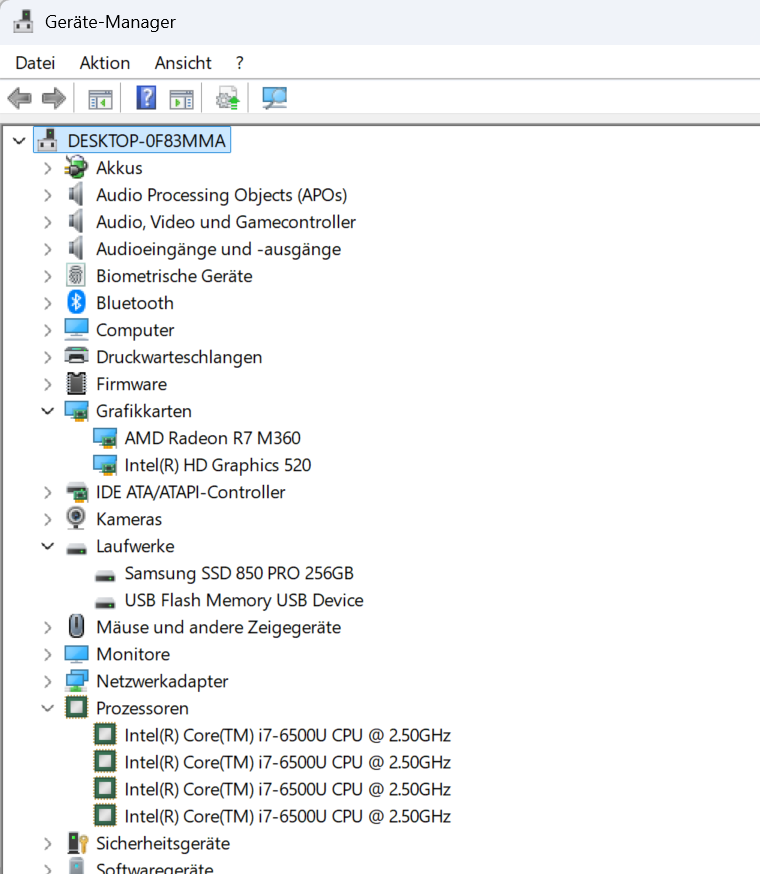Collapse the Laufwerke category
760x874 pixels.
tap(48, 546)
